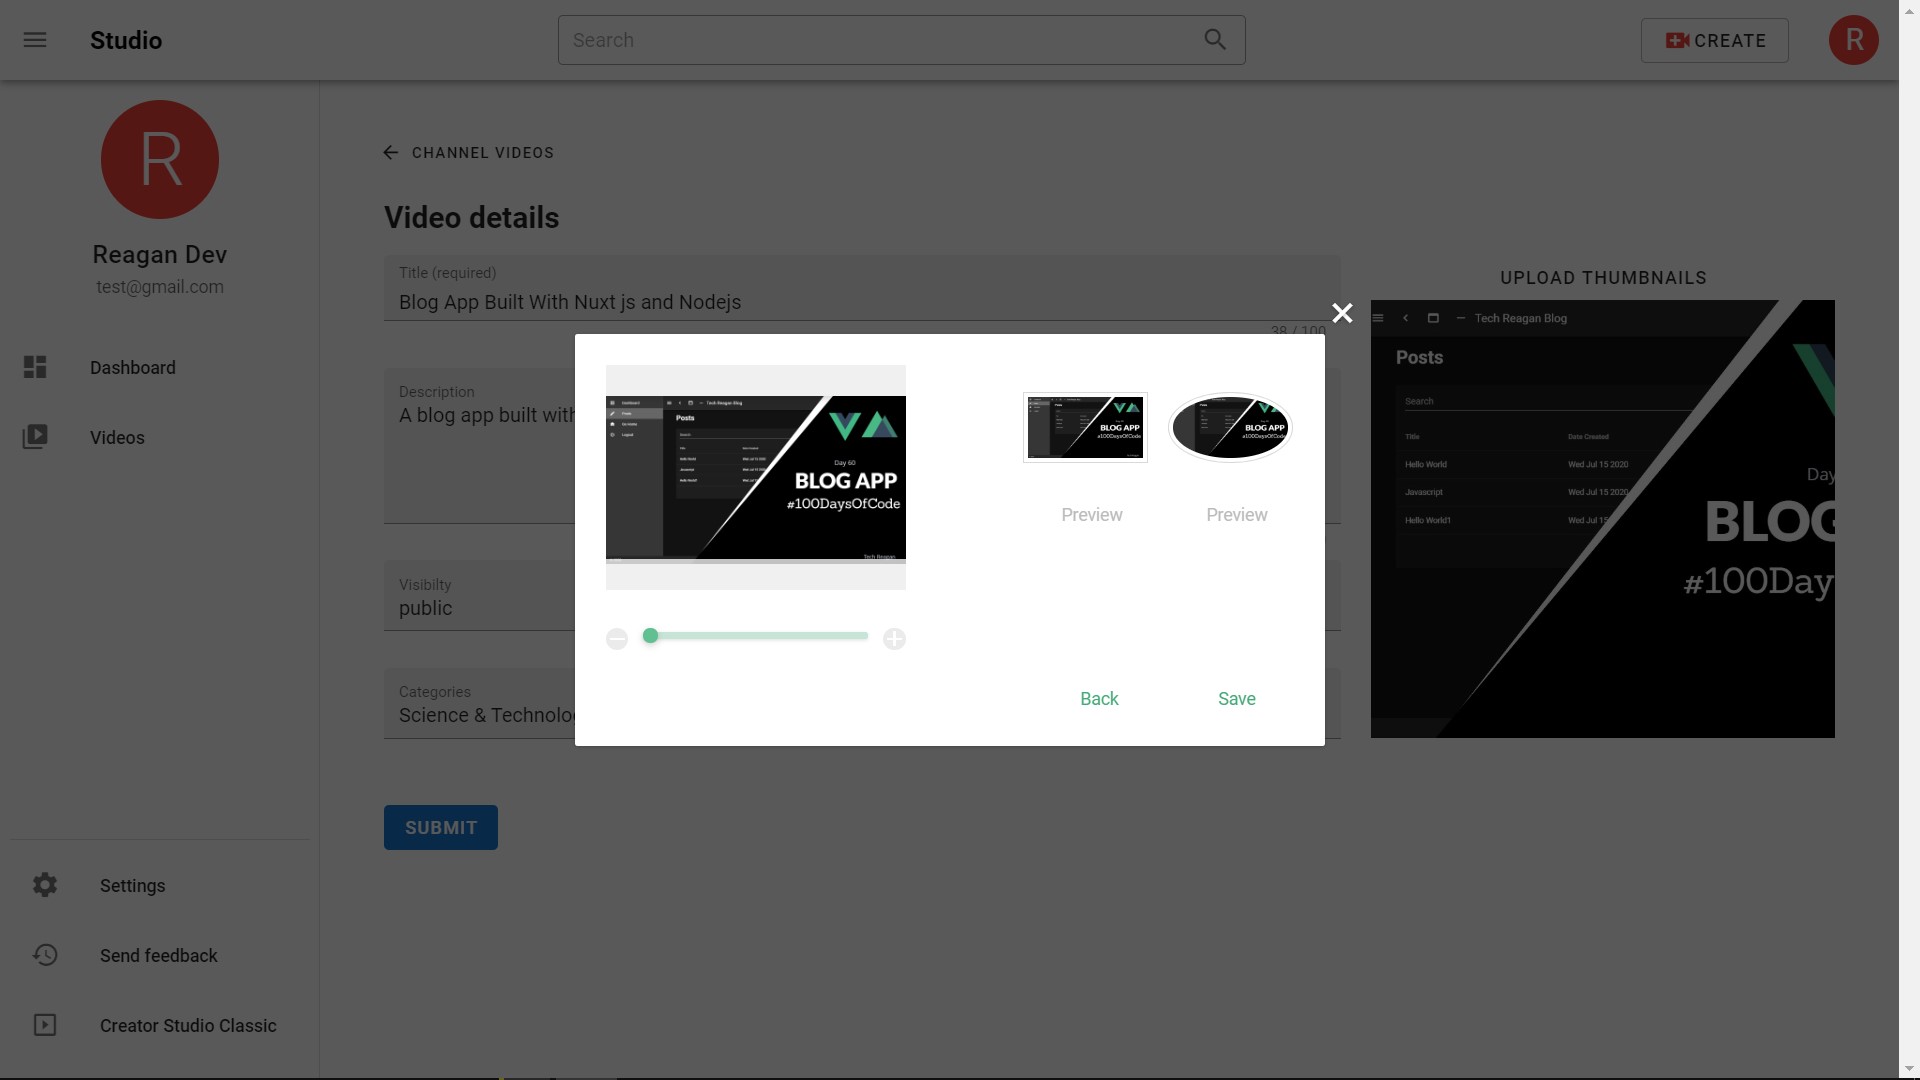1920x1080 pixels.
Task: Click the R account avatar
Action: pyautogui.click(x=1853, y=40)
